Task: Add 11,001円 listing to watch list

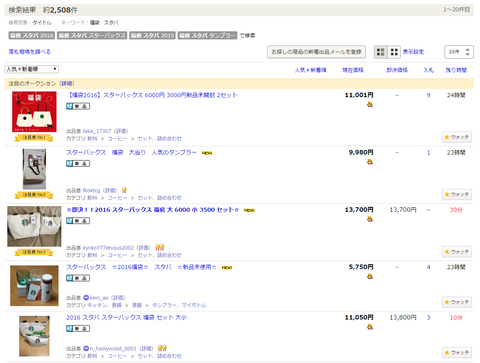Action: point(457,137)
